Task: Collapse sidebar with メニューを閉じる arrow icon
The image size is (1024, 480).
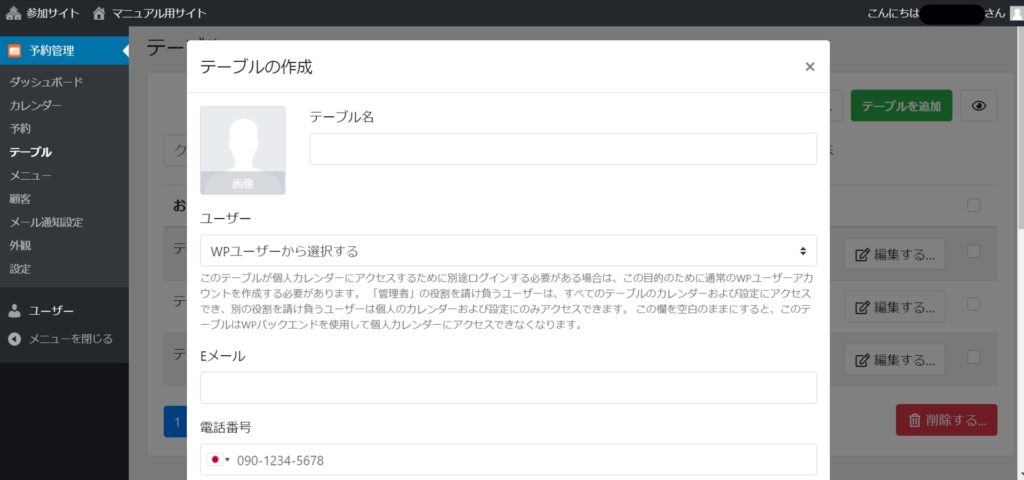Action: pyautogui.click(x=15, y=339)
